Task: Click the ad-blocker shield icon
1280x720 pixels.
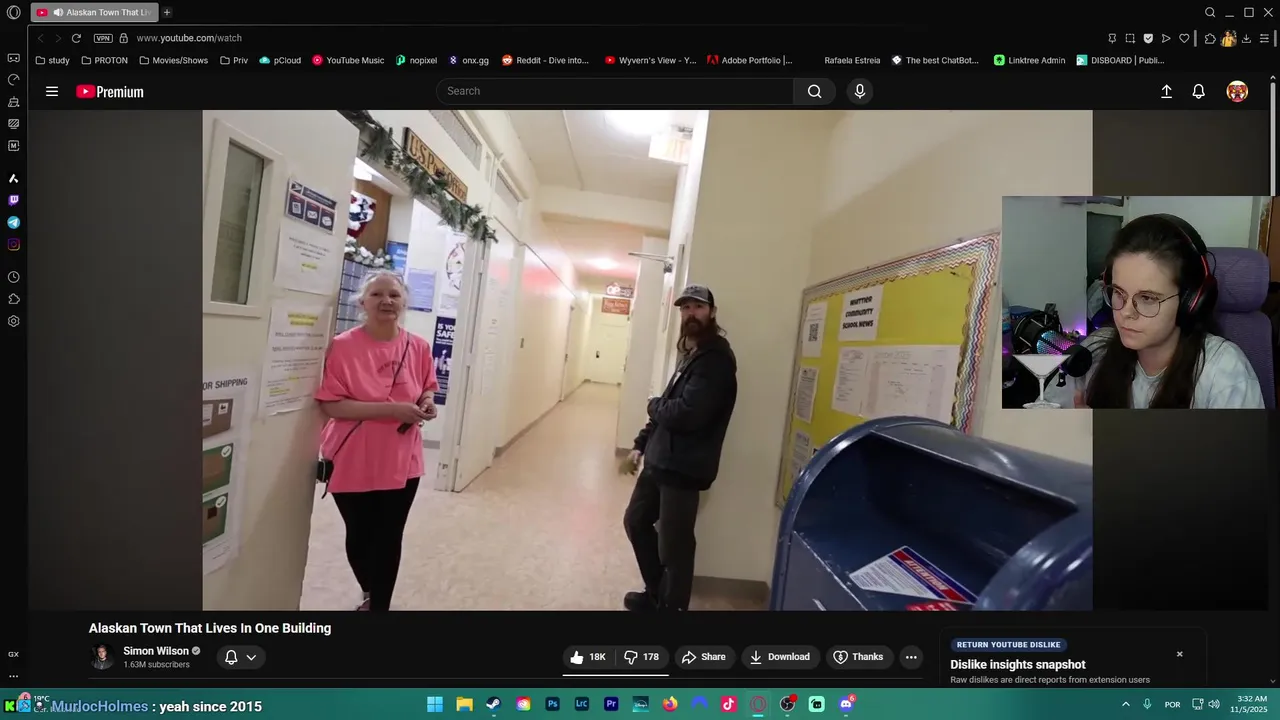Action: click(x=1148, y=38)
